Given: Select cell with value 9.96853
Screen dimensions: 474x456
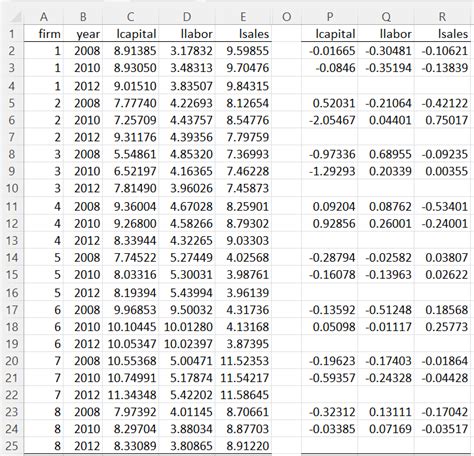Looking at the screenshot, I should click(x=130, y=310).
